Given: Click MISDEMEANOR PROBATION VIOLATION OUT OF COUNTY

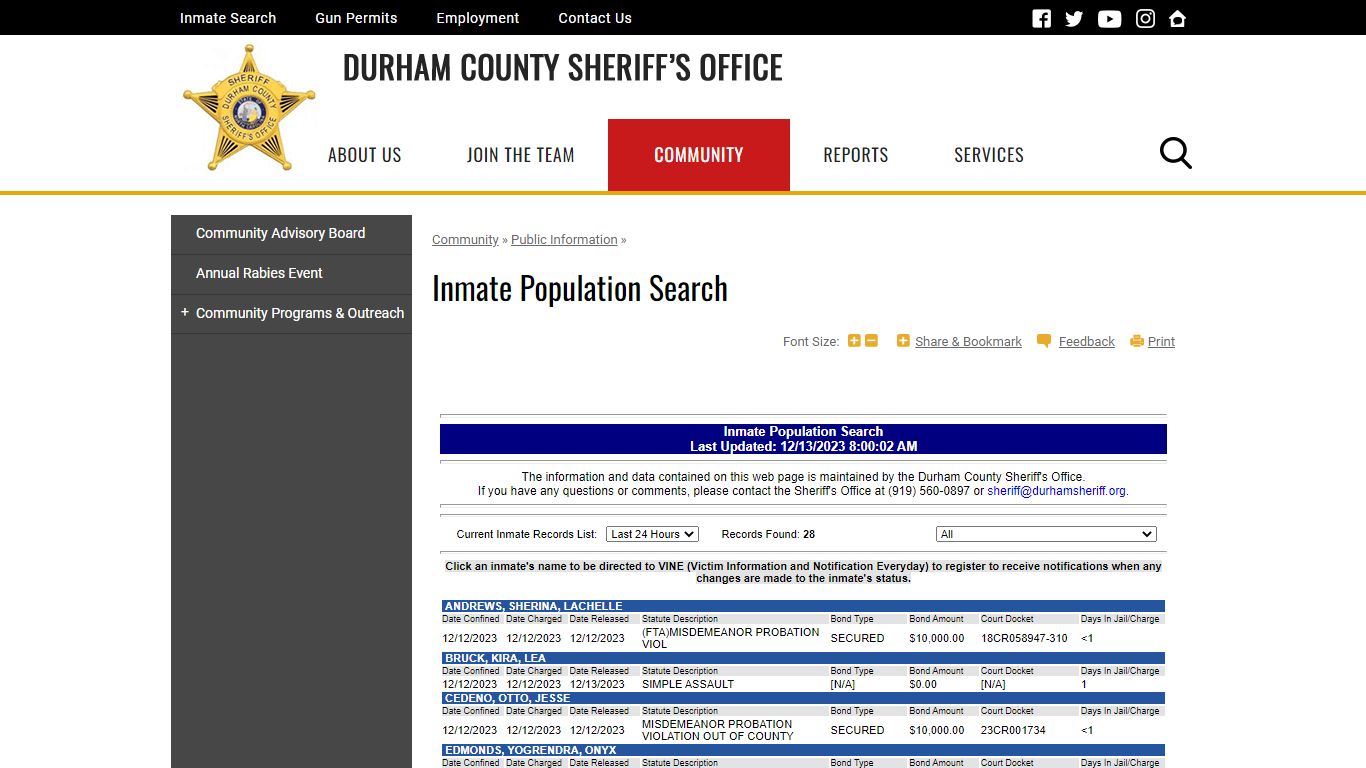Looking at the screenshot, I should pyautogui.click(x=718, y=730).
